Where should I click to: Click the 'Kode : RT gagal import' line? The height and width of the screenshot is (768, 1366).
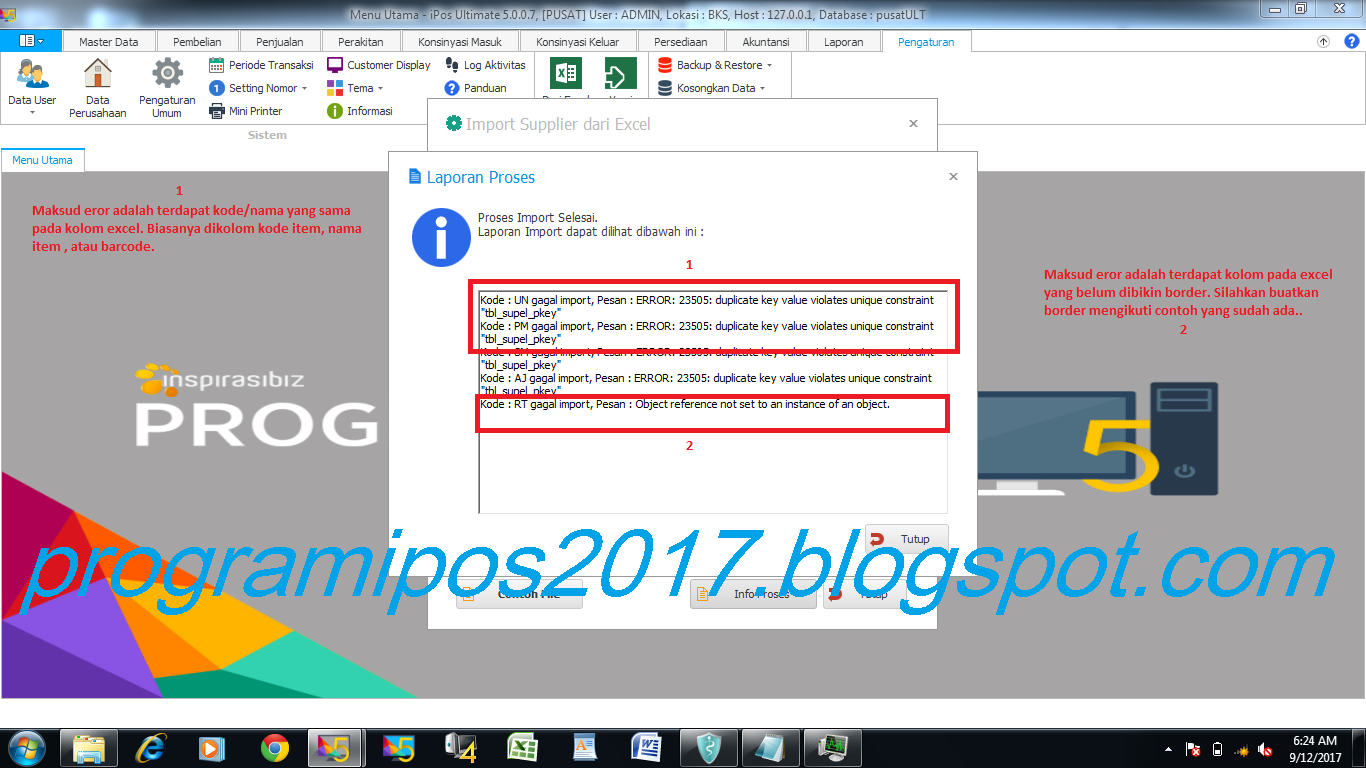tap(685, 405)
